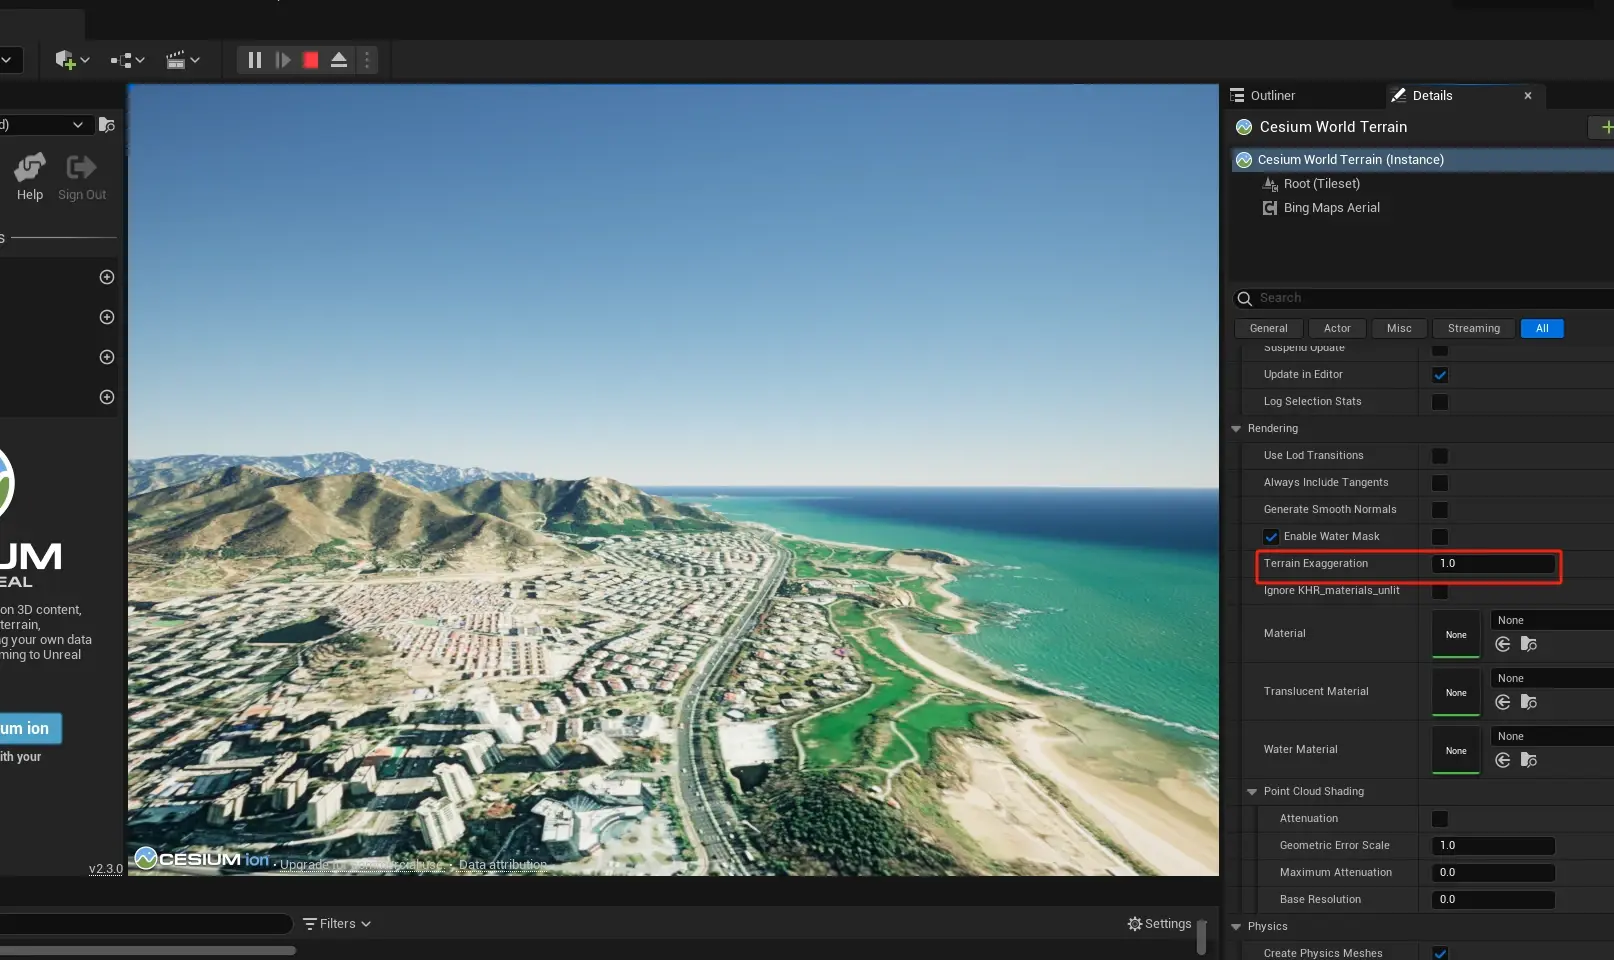Click the Sign Out icon

pyautogui.click(x=81, y=166)
